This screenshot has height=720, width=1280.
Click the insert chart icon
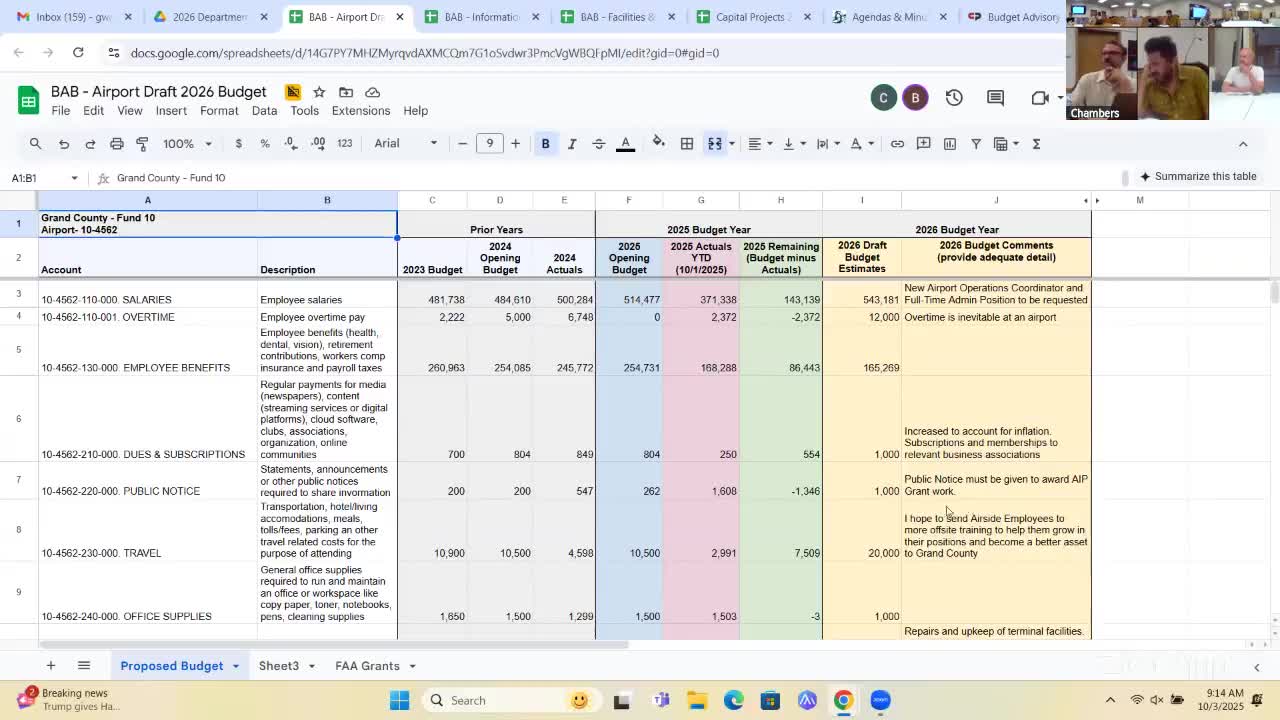click(949, 144)
